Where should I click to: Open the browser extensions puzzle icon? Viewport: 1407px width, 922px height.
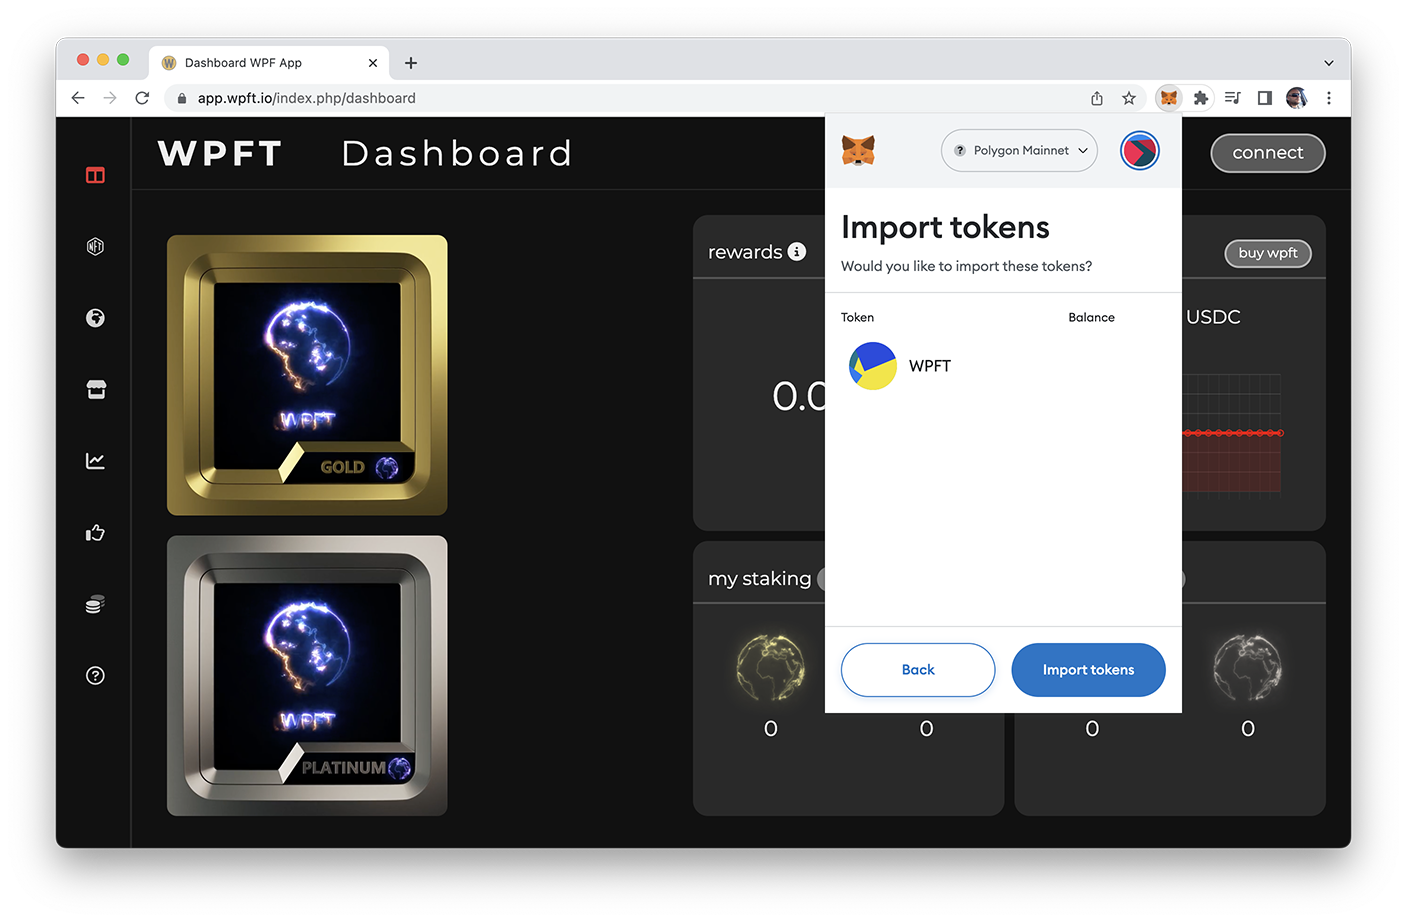[1201, 98]
